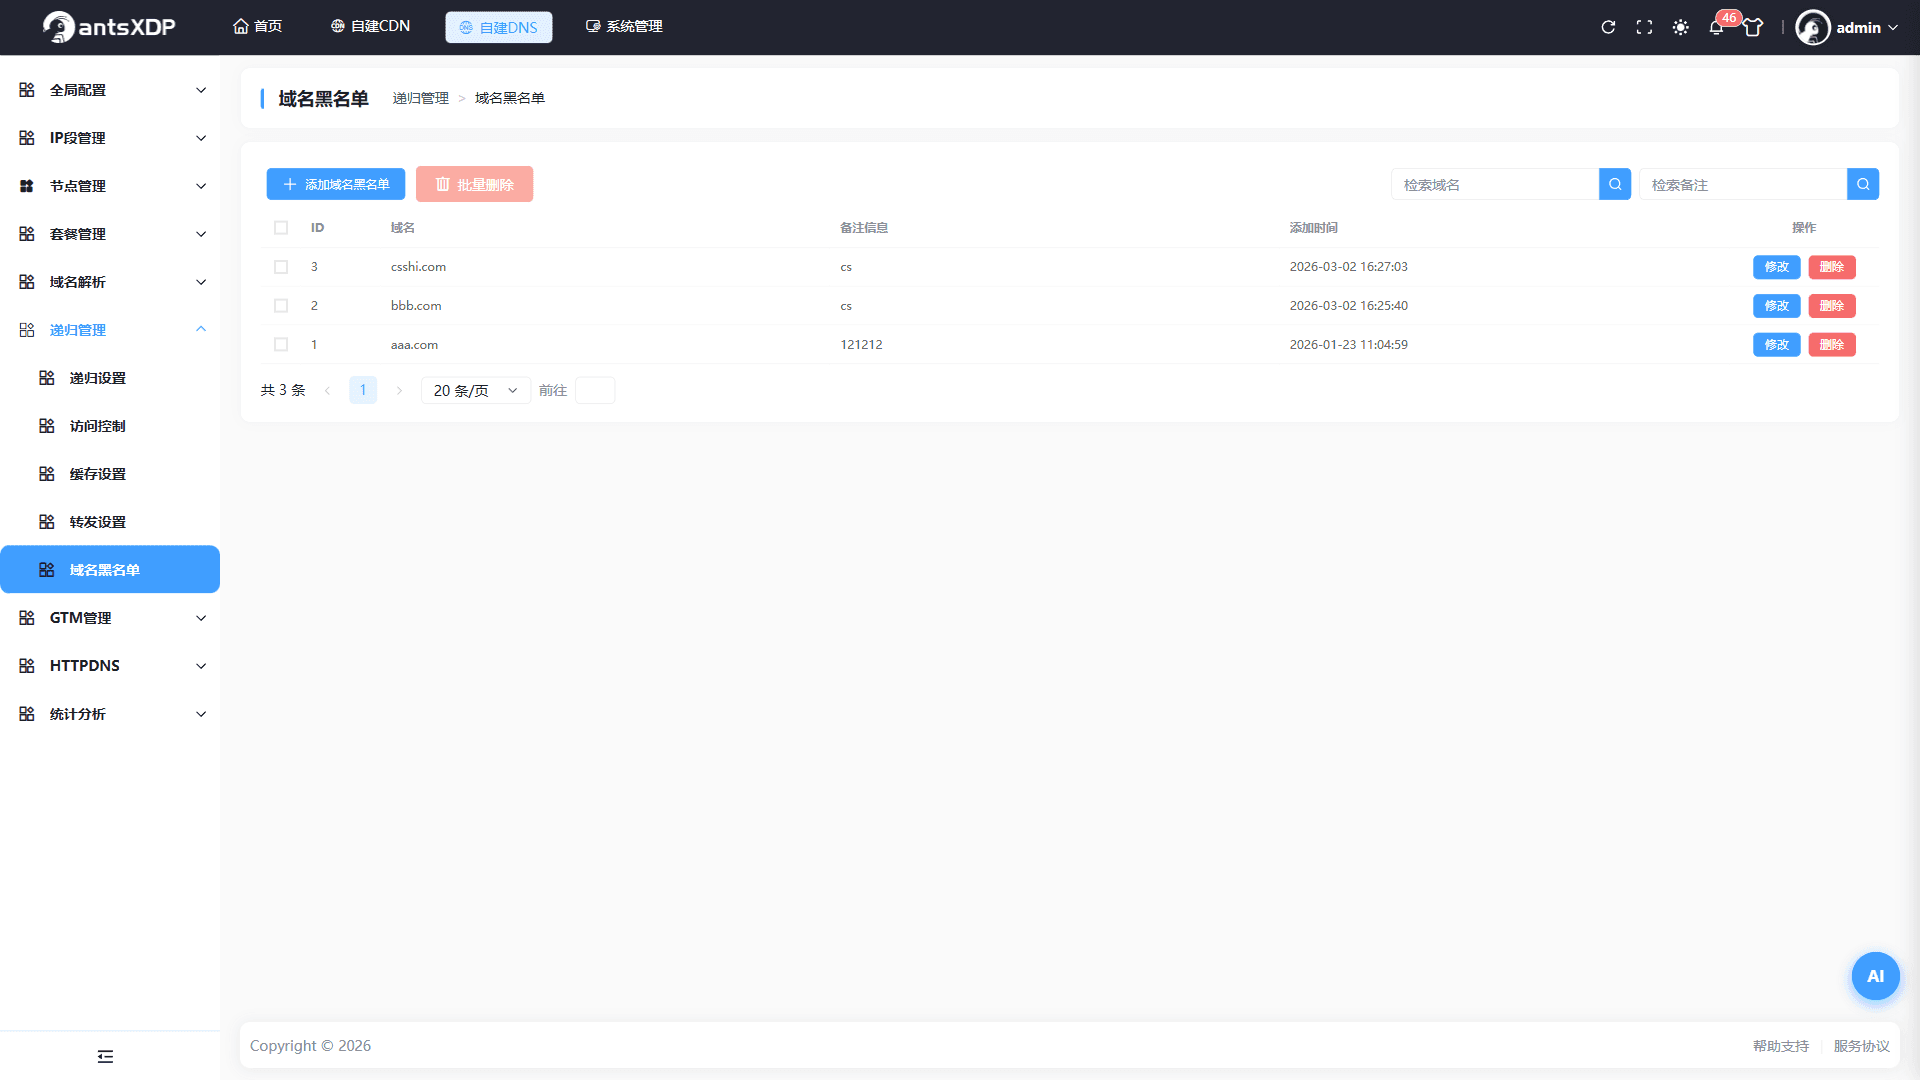Screen dimensions: 1920x1080
Task: Search by domain magnifier button
Action: [x=1615, y=184]
